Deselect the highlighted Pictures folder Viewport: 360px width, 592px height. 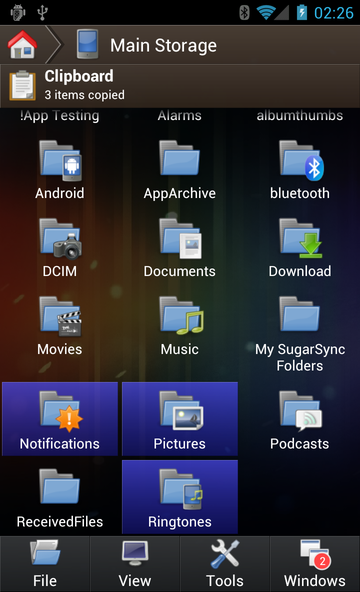click(x=180, y=419)
